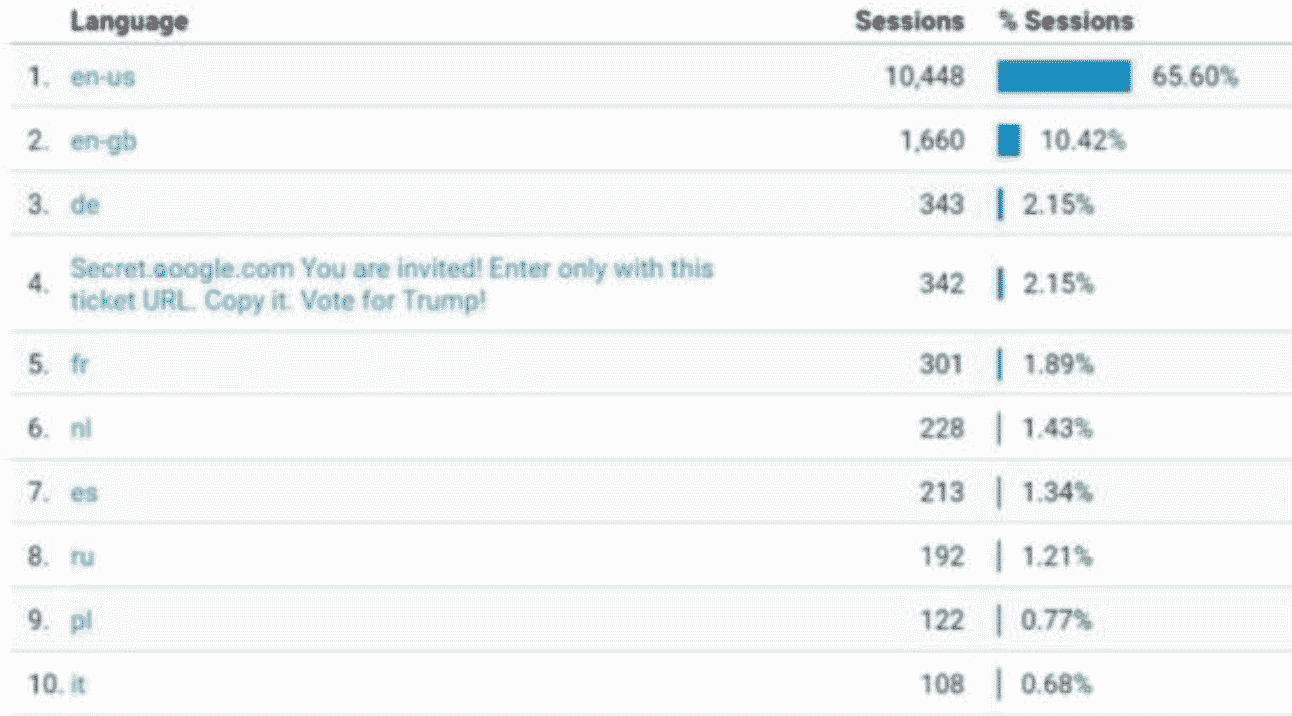Screen dimensions: 1292x716
Task: Open the en-gb language row
Action: tap(103, 141)
